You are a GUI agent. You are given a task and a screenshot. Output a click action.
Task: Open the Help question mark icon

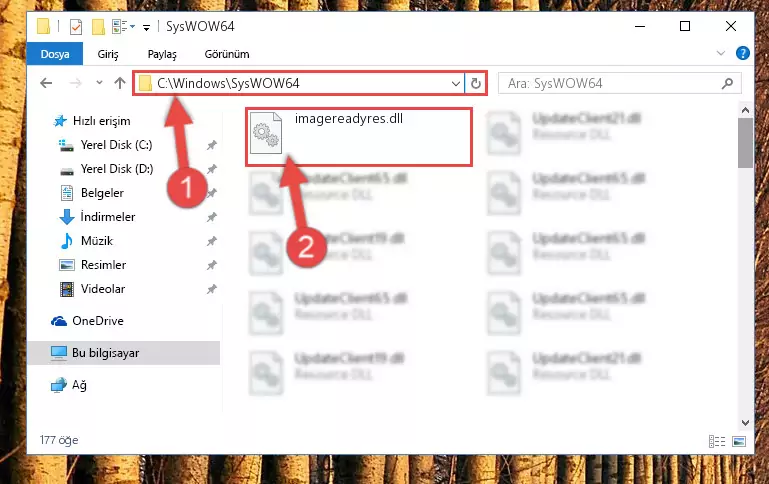[x=743, y=53]
